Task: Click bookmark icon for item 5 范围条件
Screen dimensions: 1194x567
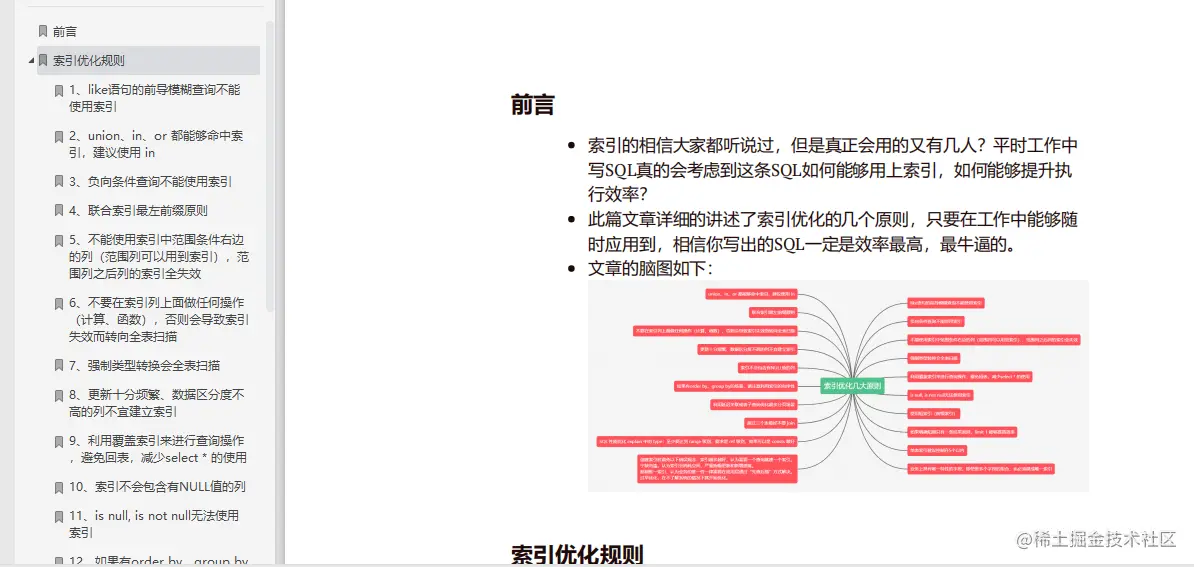Action: [x=59, y=240]
